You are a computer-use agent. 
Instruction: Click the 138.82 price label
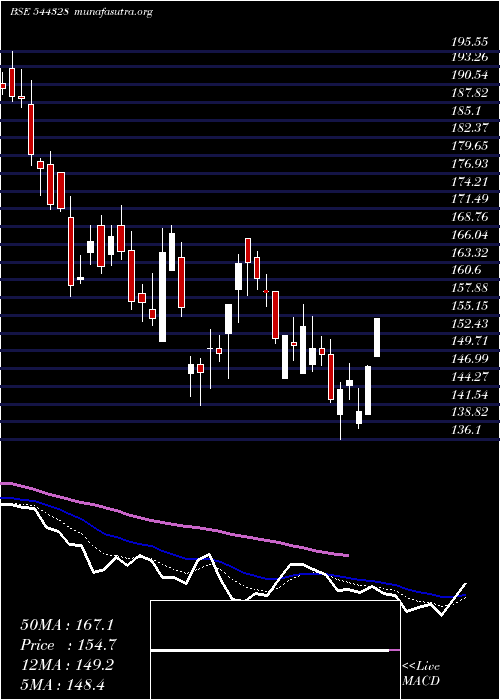point(470,412)
